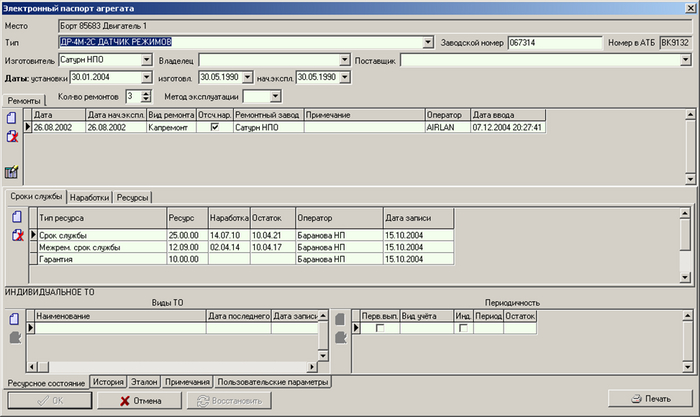The image size is (700, 417).
Task: Select Ресурсное состояние bottom tab
Action: (46, 383)
